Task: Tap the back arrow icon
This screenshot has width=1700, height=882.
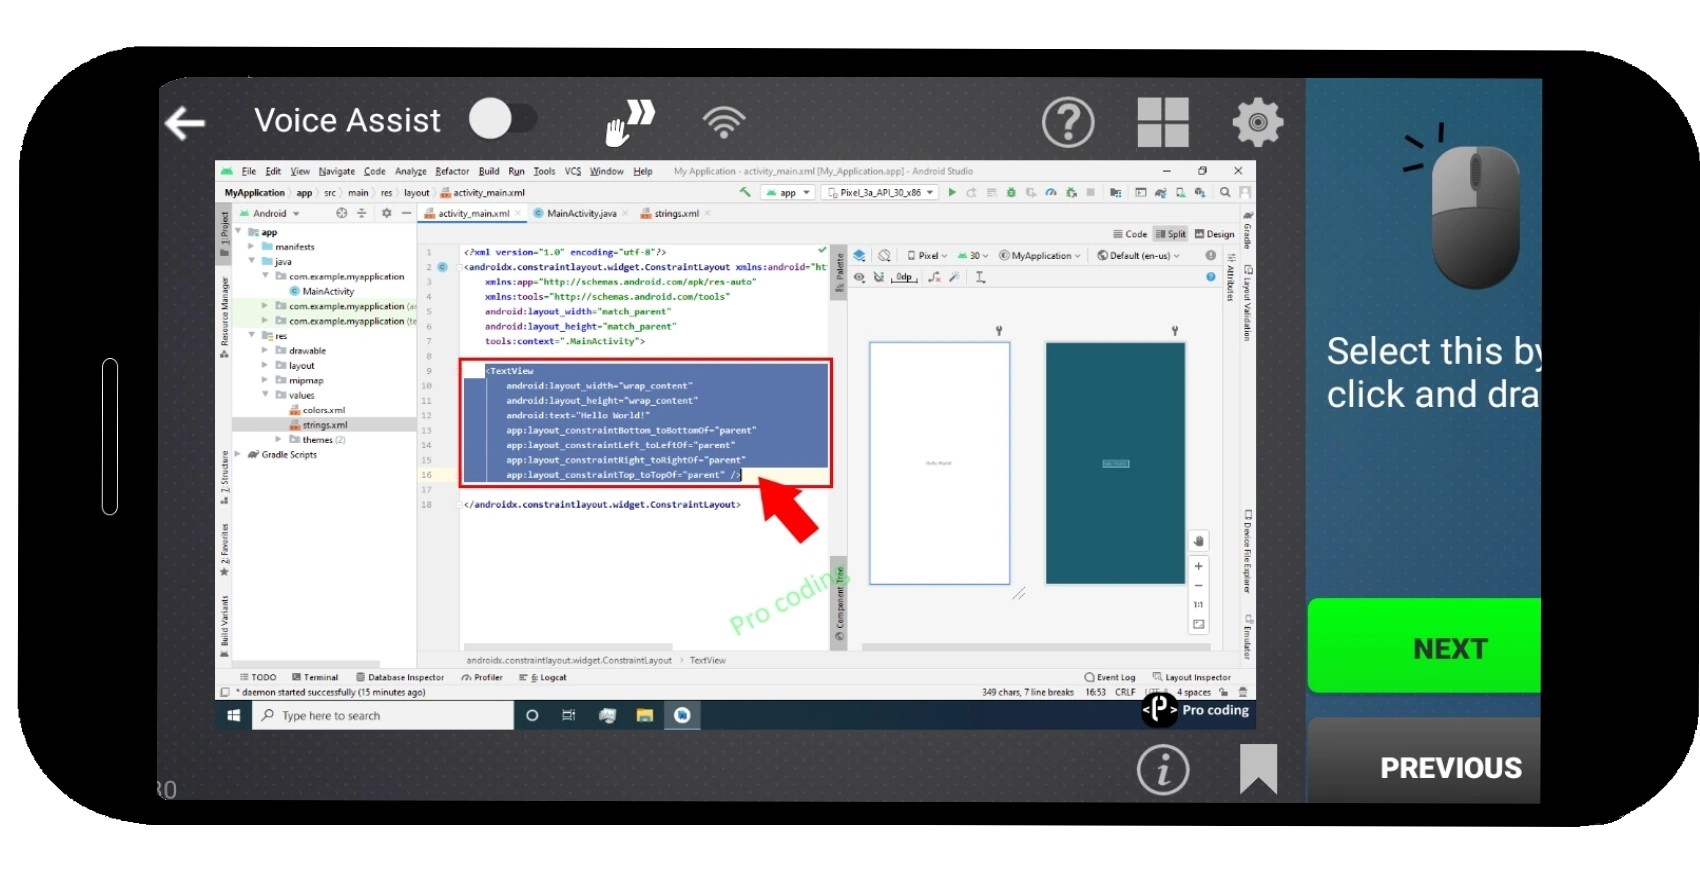Action: (x=185, y=123)
